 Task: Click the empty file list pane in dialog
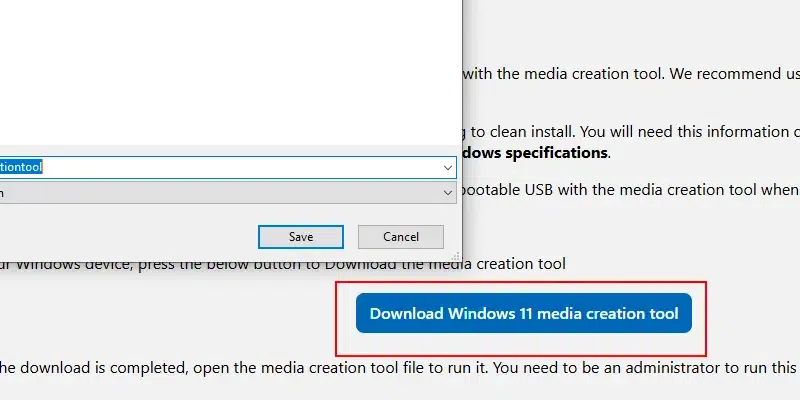click(x=230, y=71)
